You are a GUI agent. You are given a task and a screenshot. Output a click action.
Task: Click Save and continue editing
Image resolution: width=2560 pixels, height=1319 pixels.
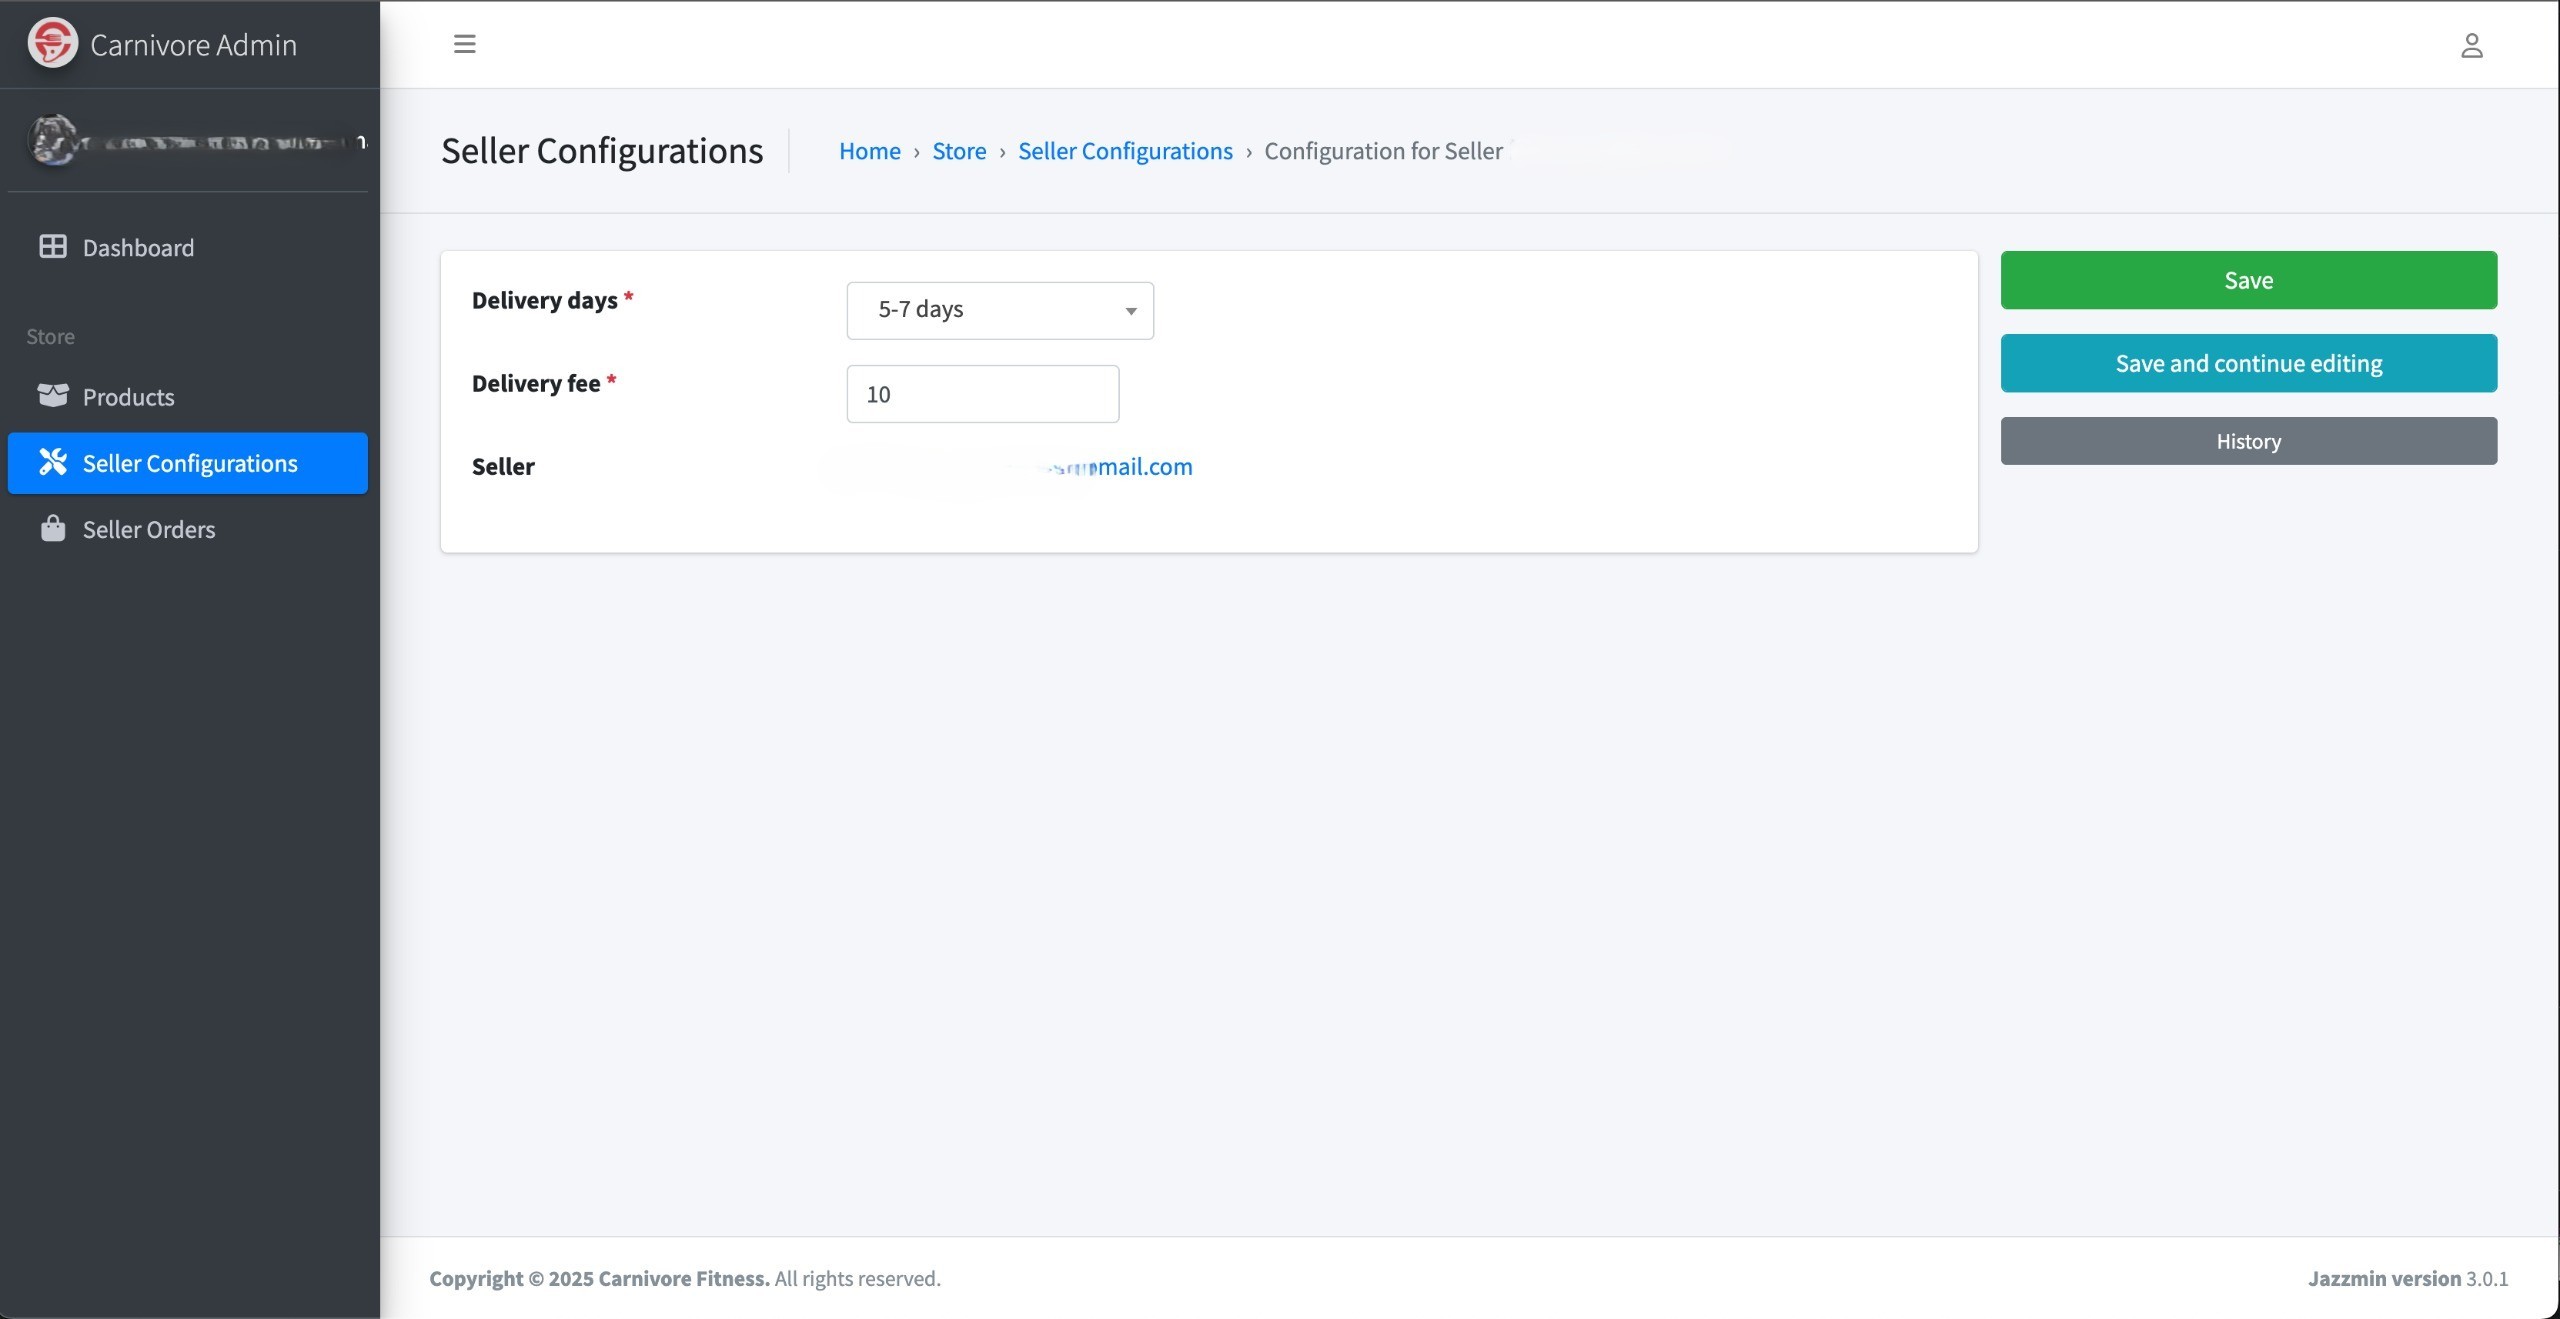point(2248,363)
